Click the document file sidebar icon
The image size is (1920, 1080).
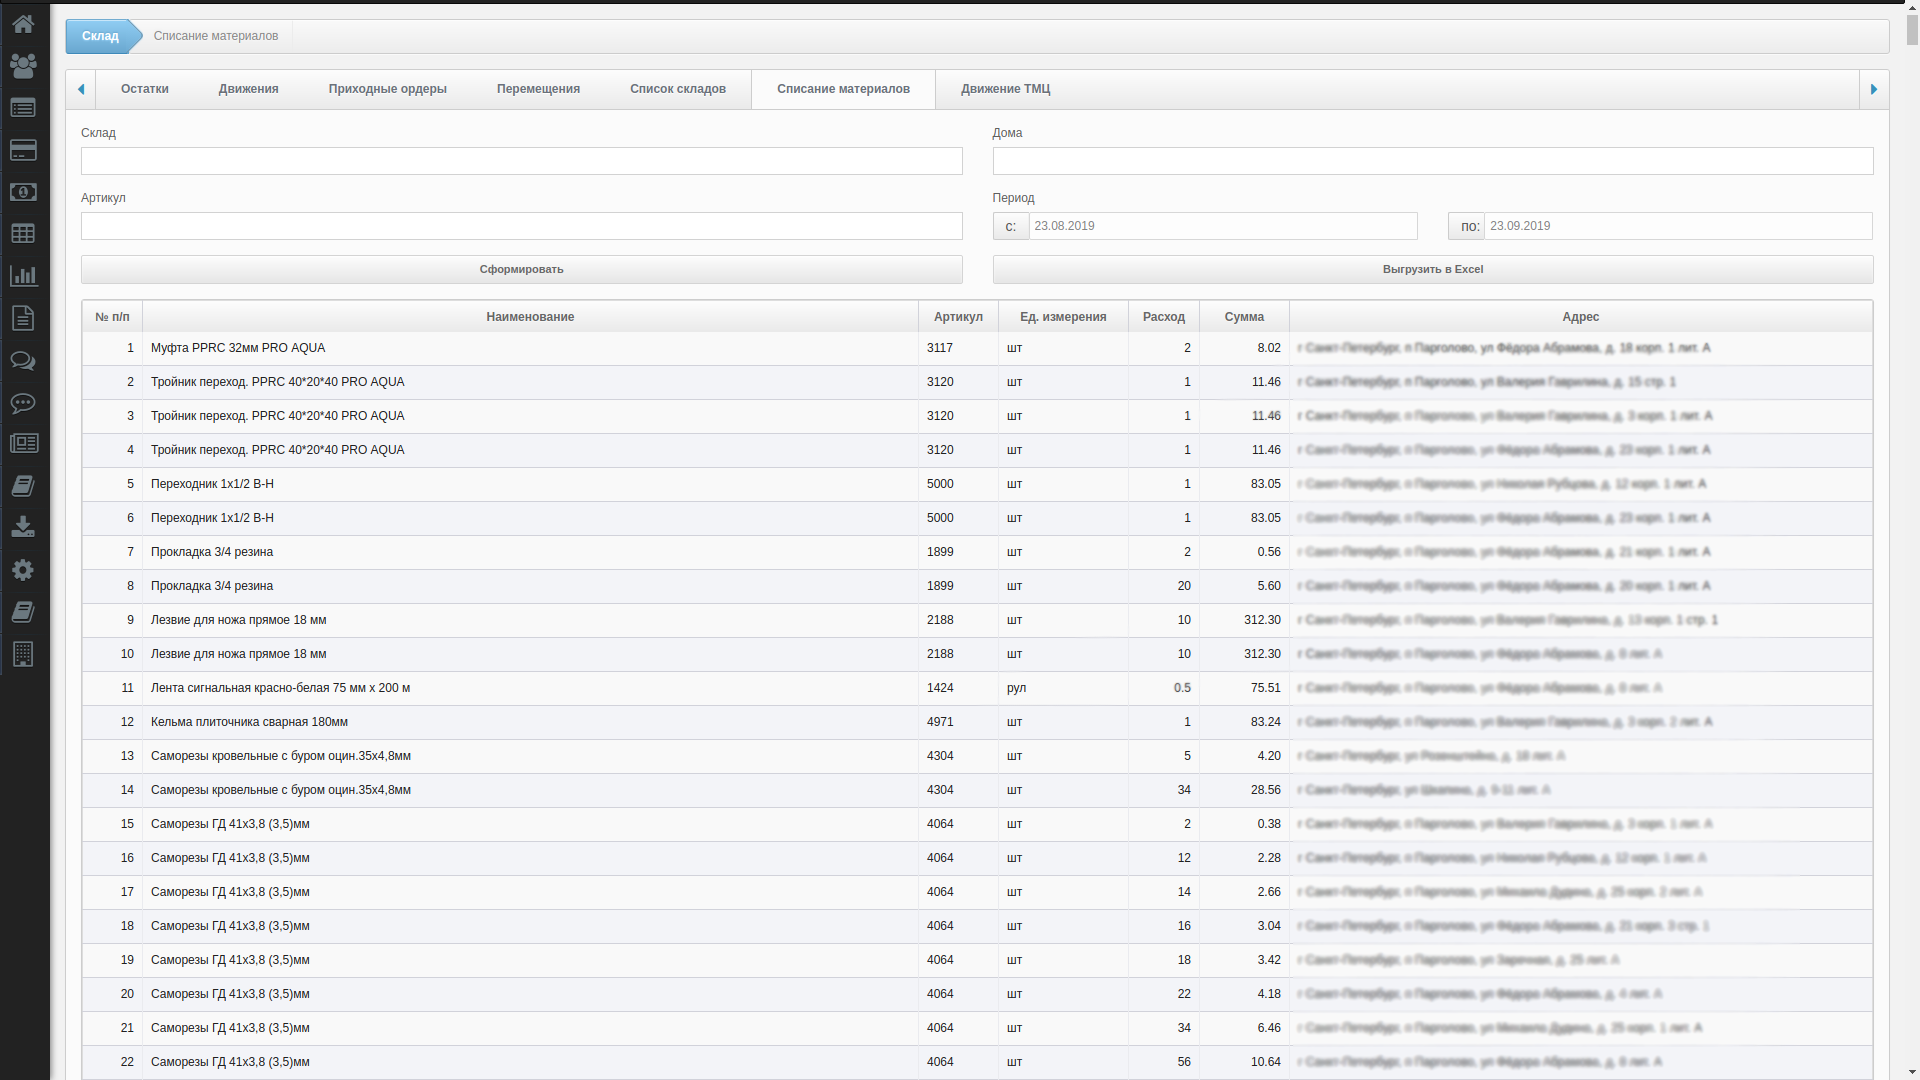23,318
